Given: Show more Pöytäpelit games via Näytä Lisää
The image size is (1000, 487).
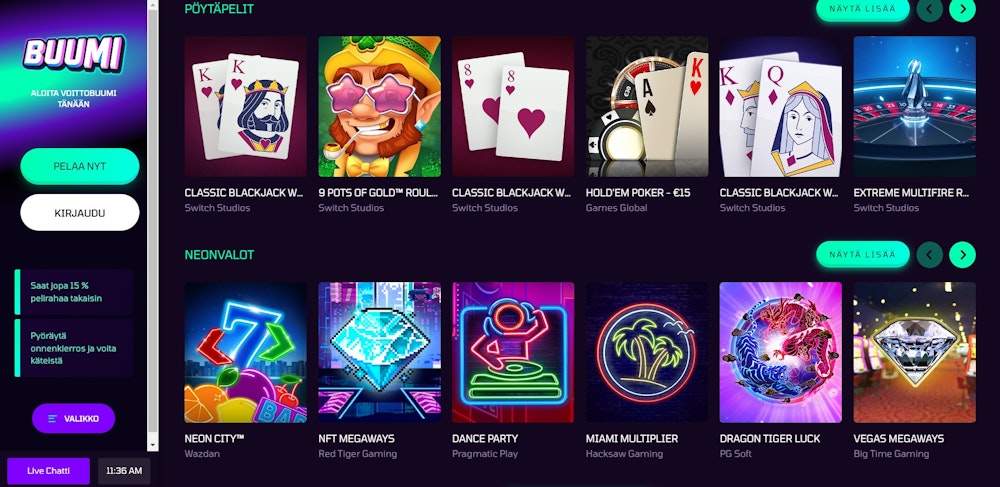Looking at the screenshot, I should (x=862, y=9).
